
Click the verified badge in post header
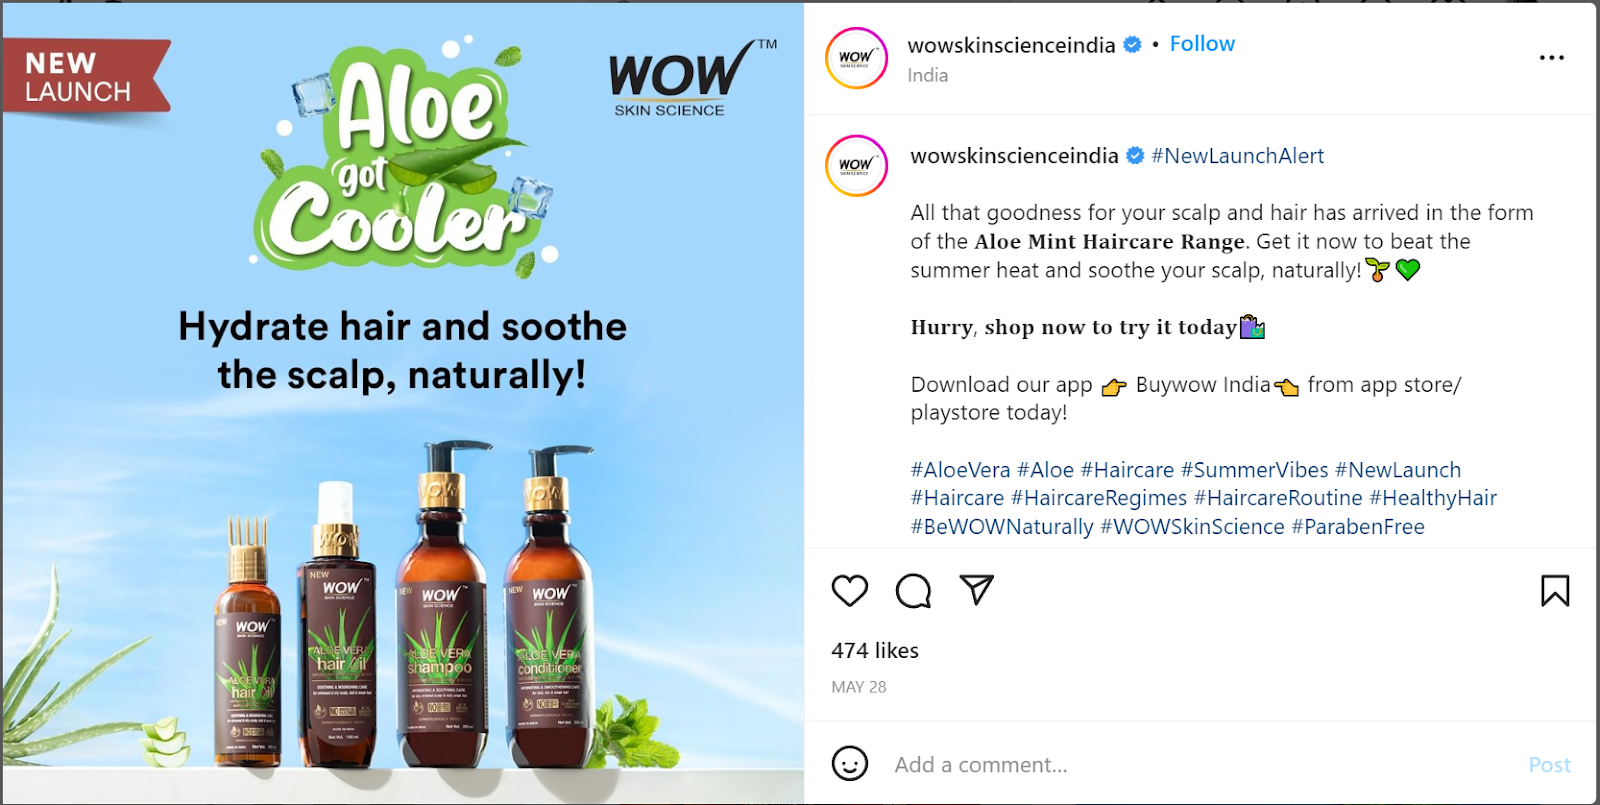(1133, 45)
